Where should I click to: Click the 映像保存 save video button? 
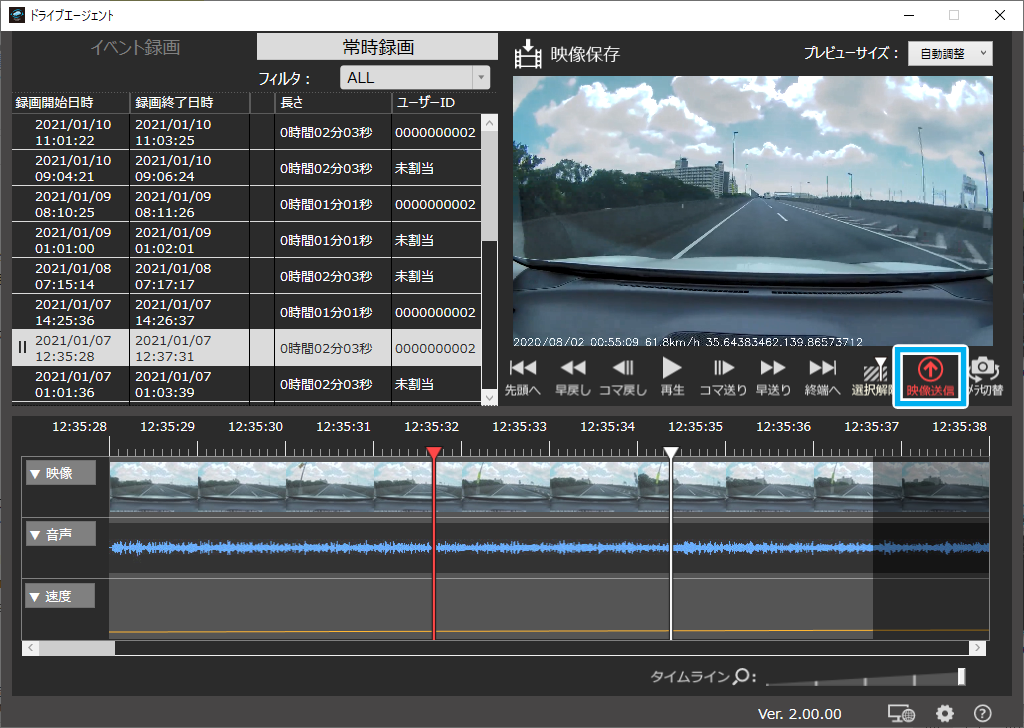point(567,54)
